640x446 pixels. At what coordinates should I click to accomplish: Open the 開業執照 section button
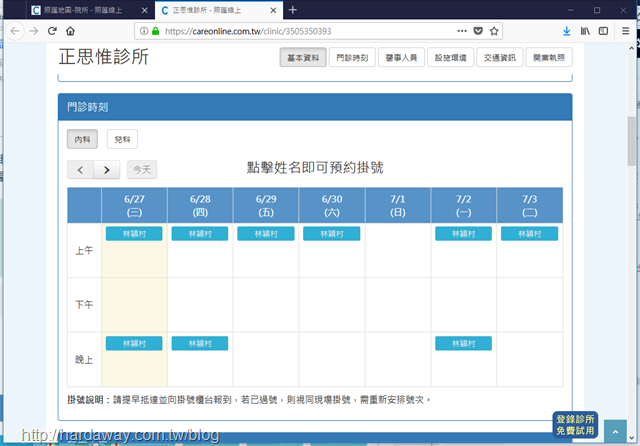tap(549, 58)
